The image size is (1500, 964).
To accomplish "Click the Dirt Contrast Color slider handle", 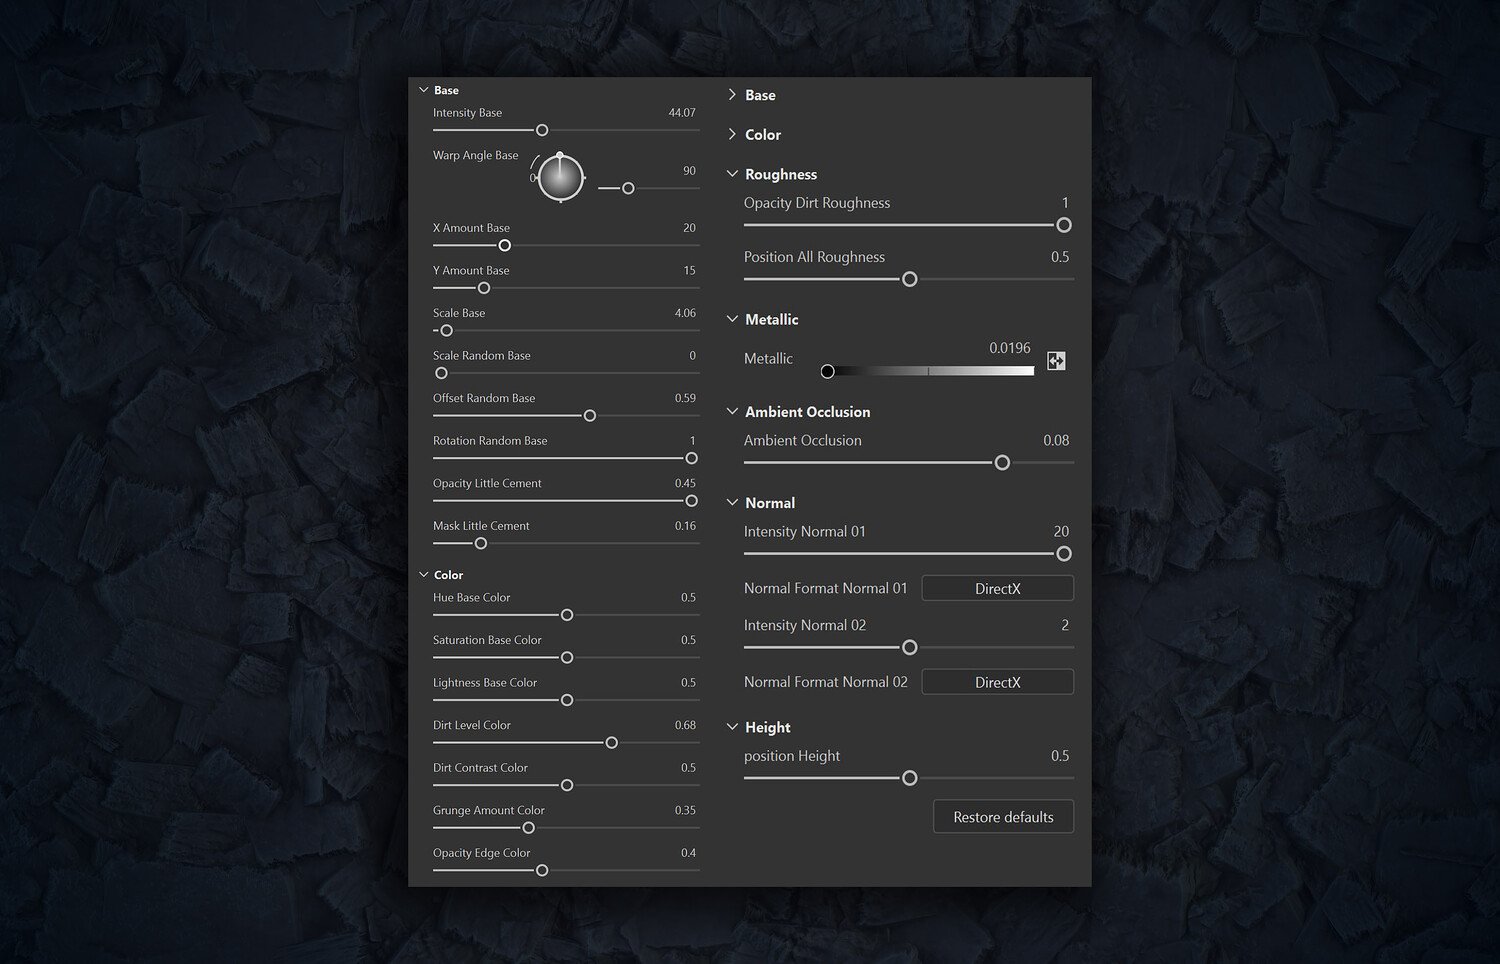I will pyautogui.click(x=567, y=785).
